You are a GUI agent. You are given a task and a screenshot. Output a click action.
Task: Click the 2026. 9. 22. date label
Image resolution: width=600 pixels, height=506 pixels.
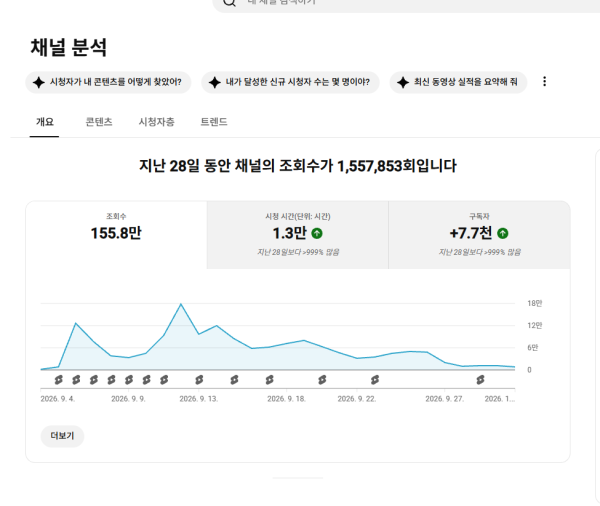[x=357, y=399]
